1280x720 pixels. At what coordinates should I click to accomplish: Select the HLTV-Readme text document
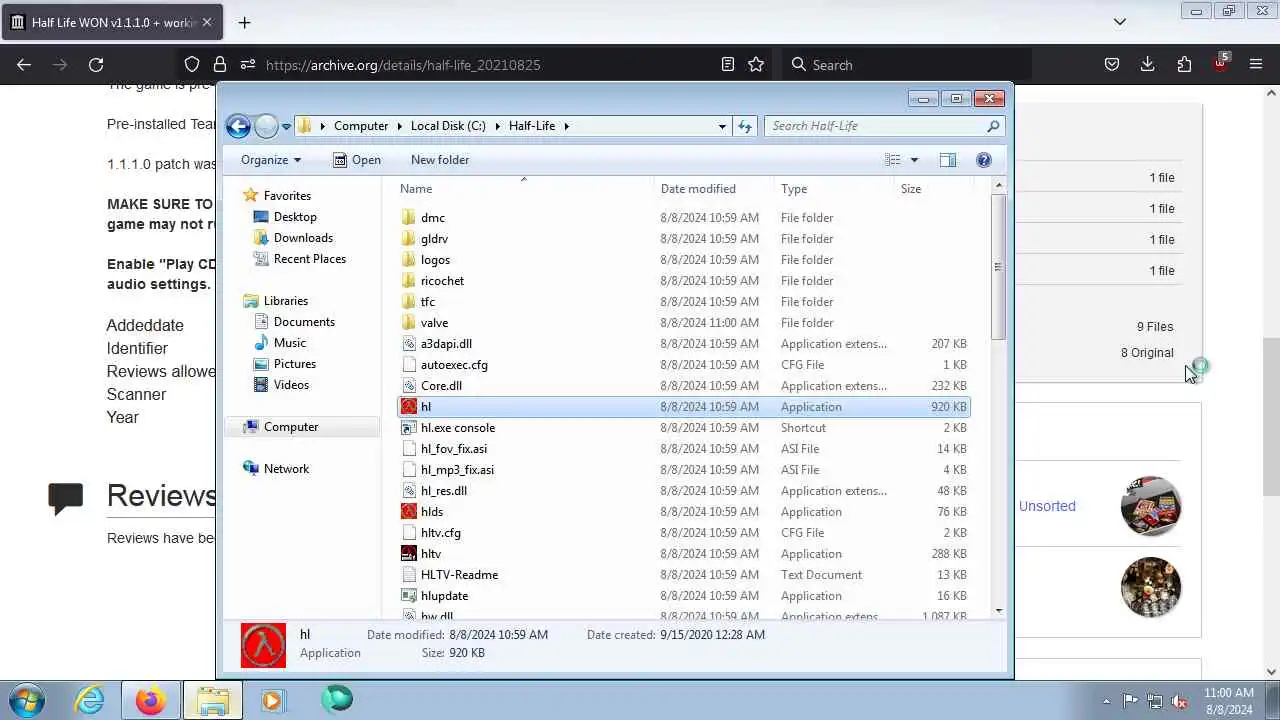pos(459,575)
